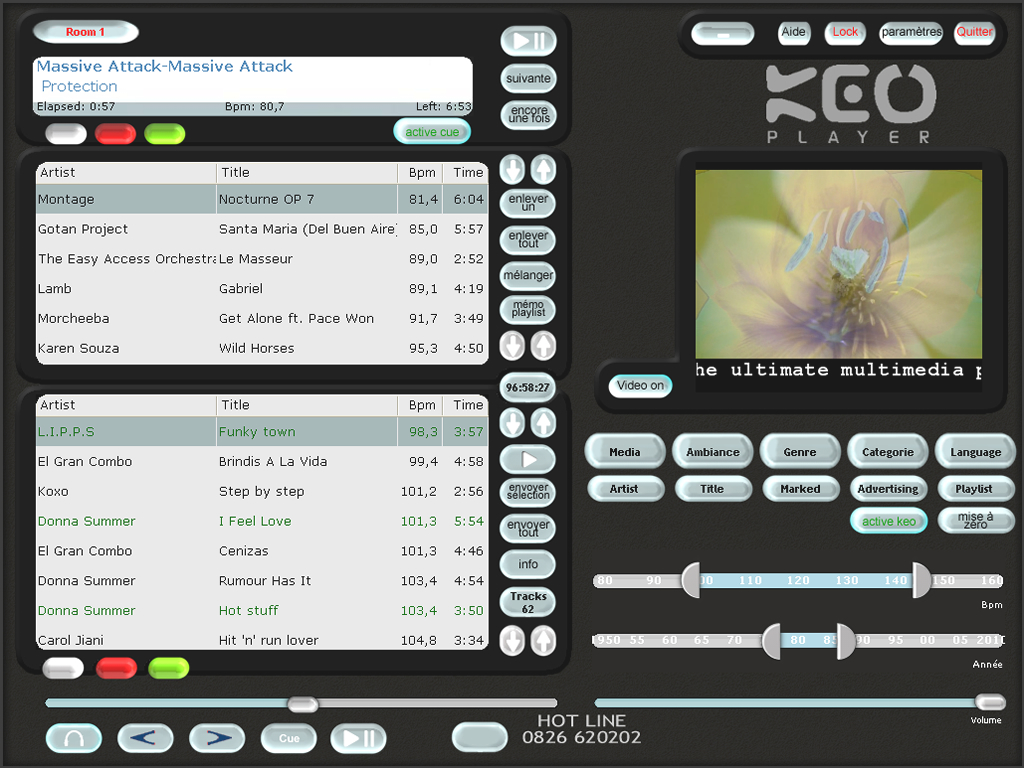Open the Media filter list
This screenshot has height=768, width=1024.
click(625, 452)
